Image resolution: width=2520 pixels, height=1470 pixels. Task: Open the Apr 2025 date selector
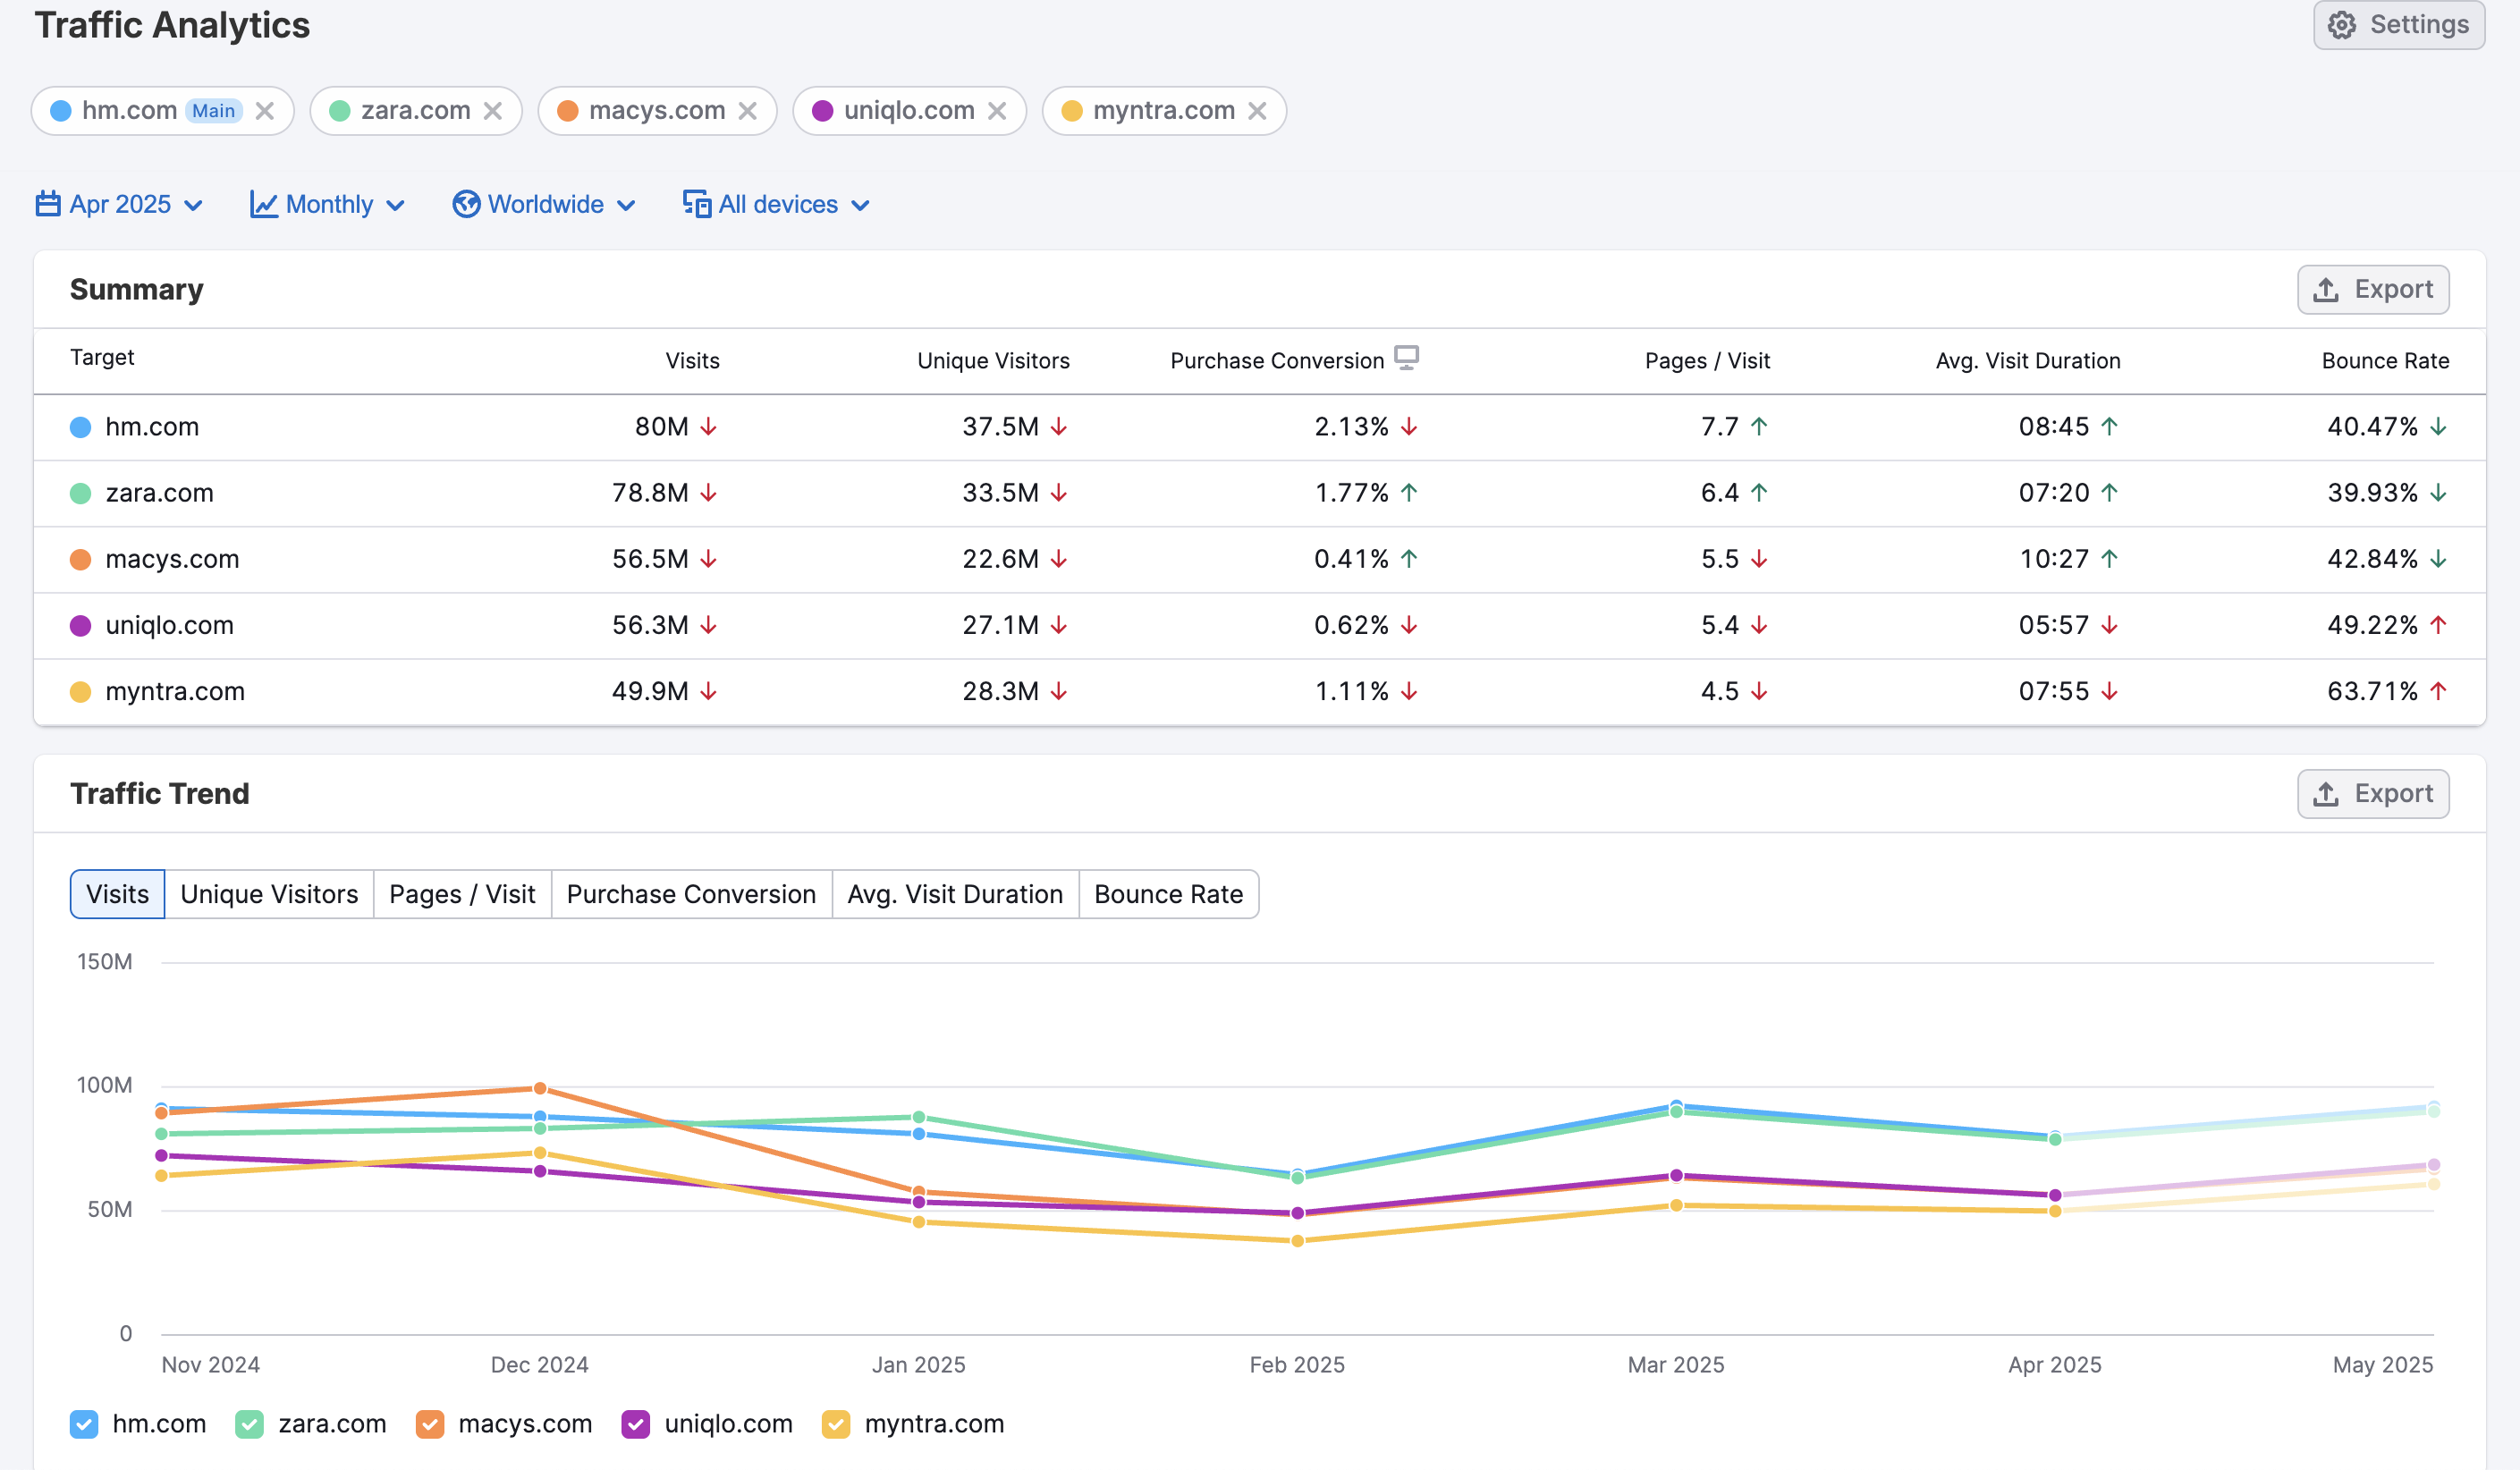point(118,204)
